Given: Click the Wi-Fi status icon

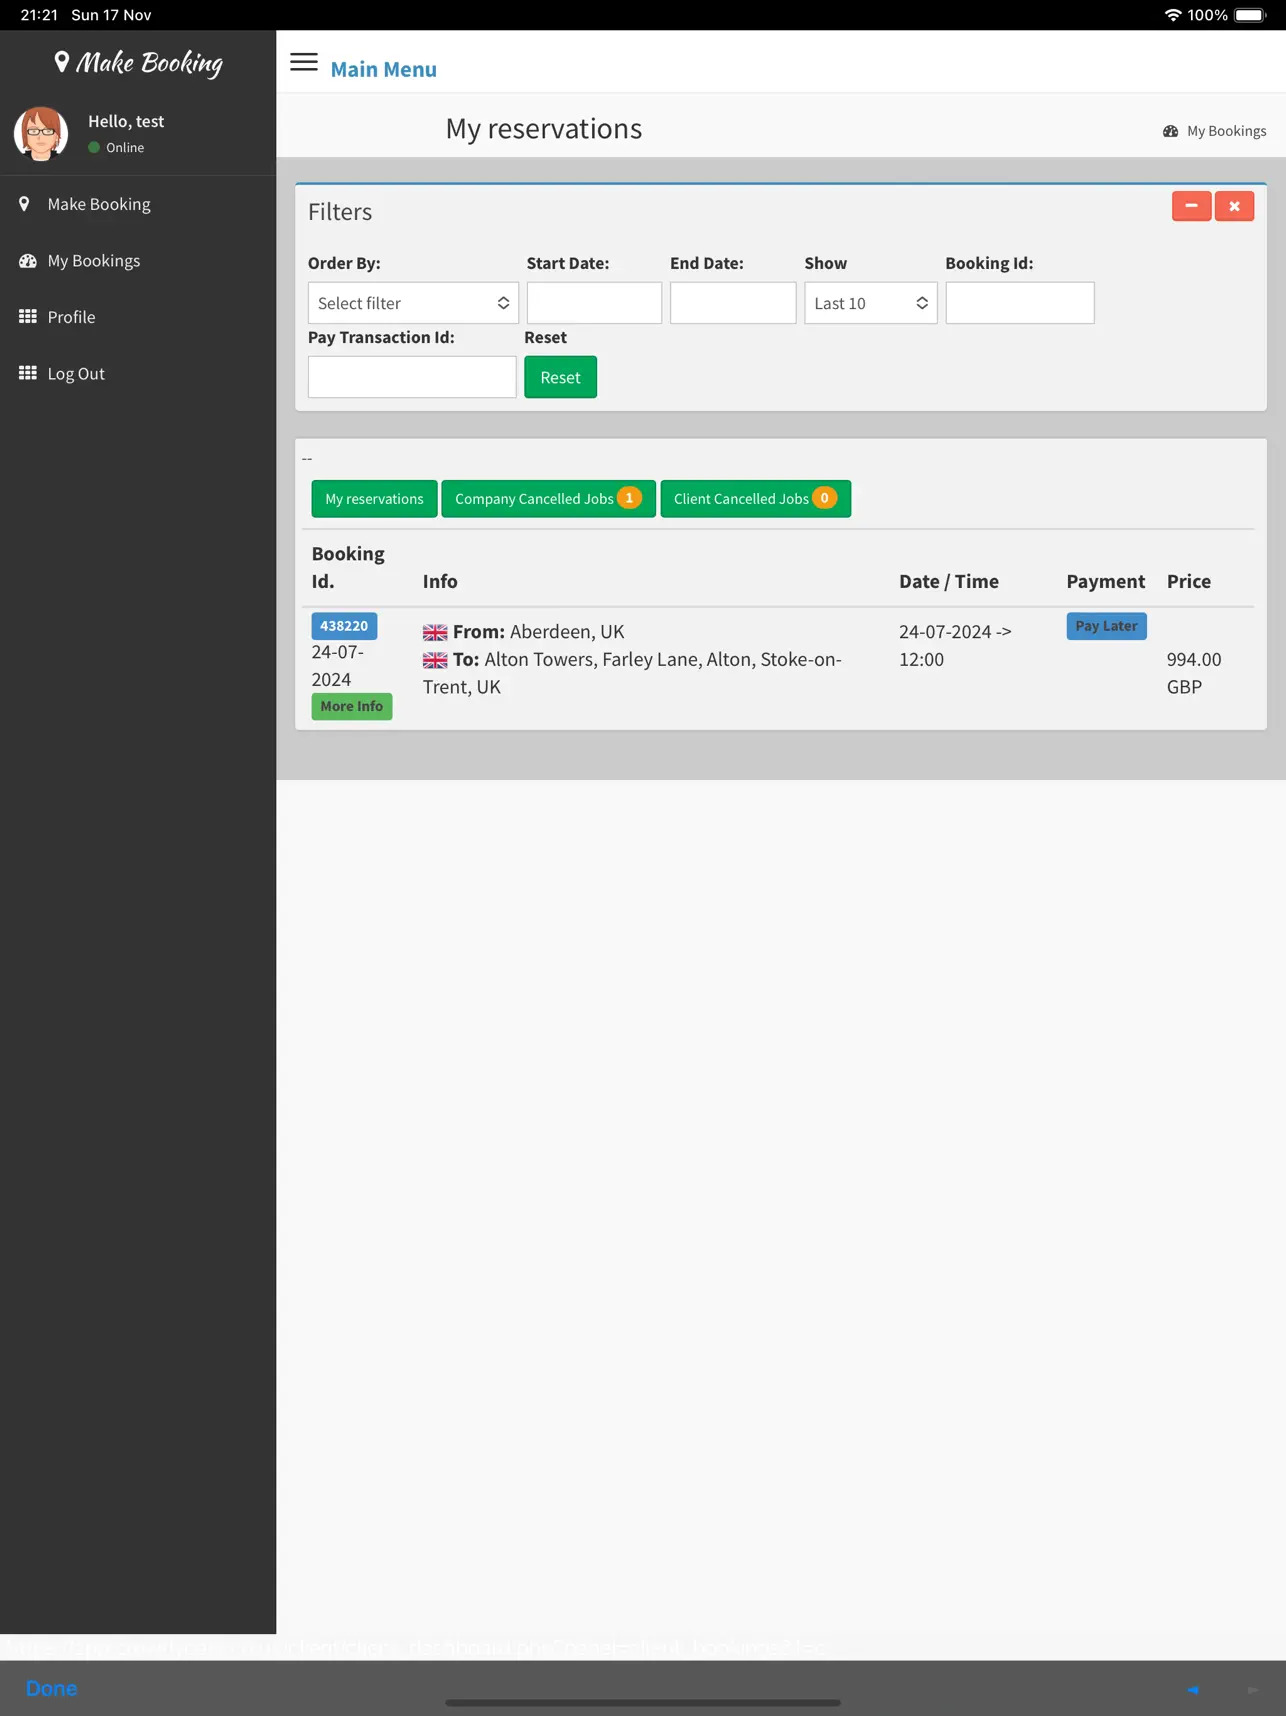Looking at the screenshot, I should (1173, 15).
